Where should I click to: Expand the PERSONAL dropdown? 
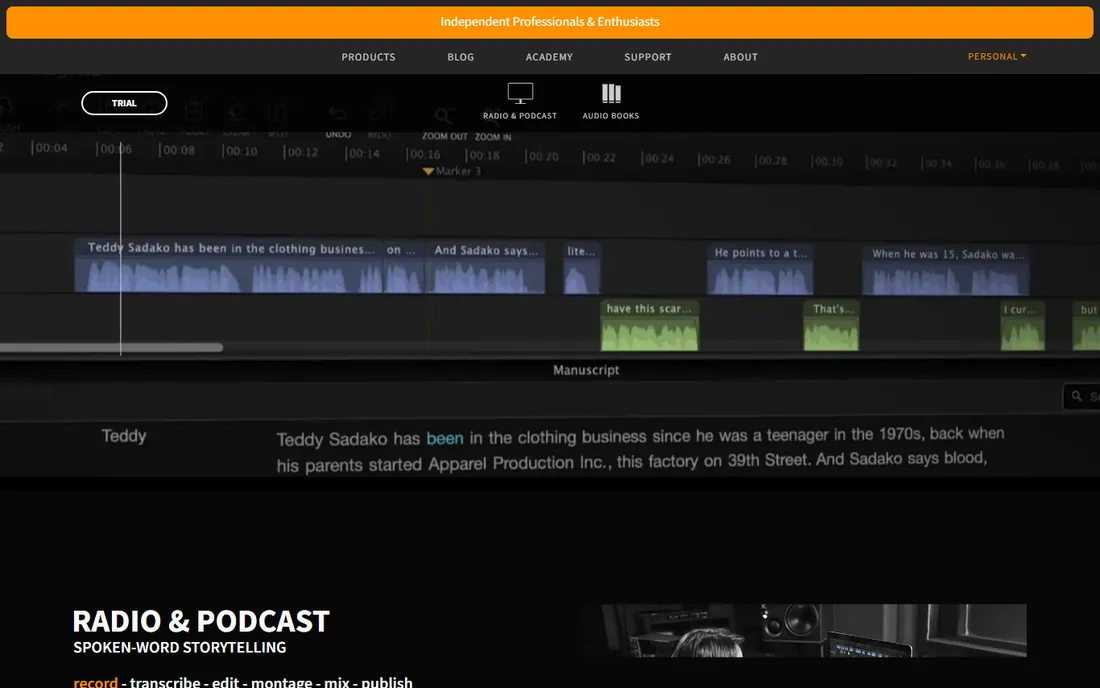(x=997, y=56)
